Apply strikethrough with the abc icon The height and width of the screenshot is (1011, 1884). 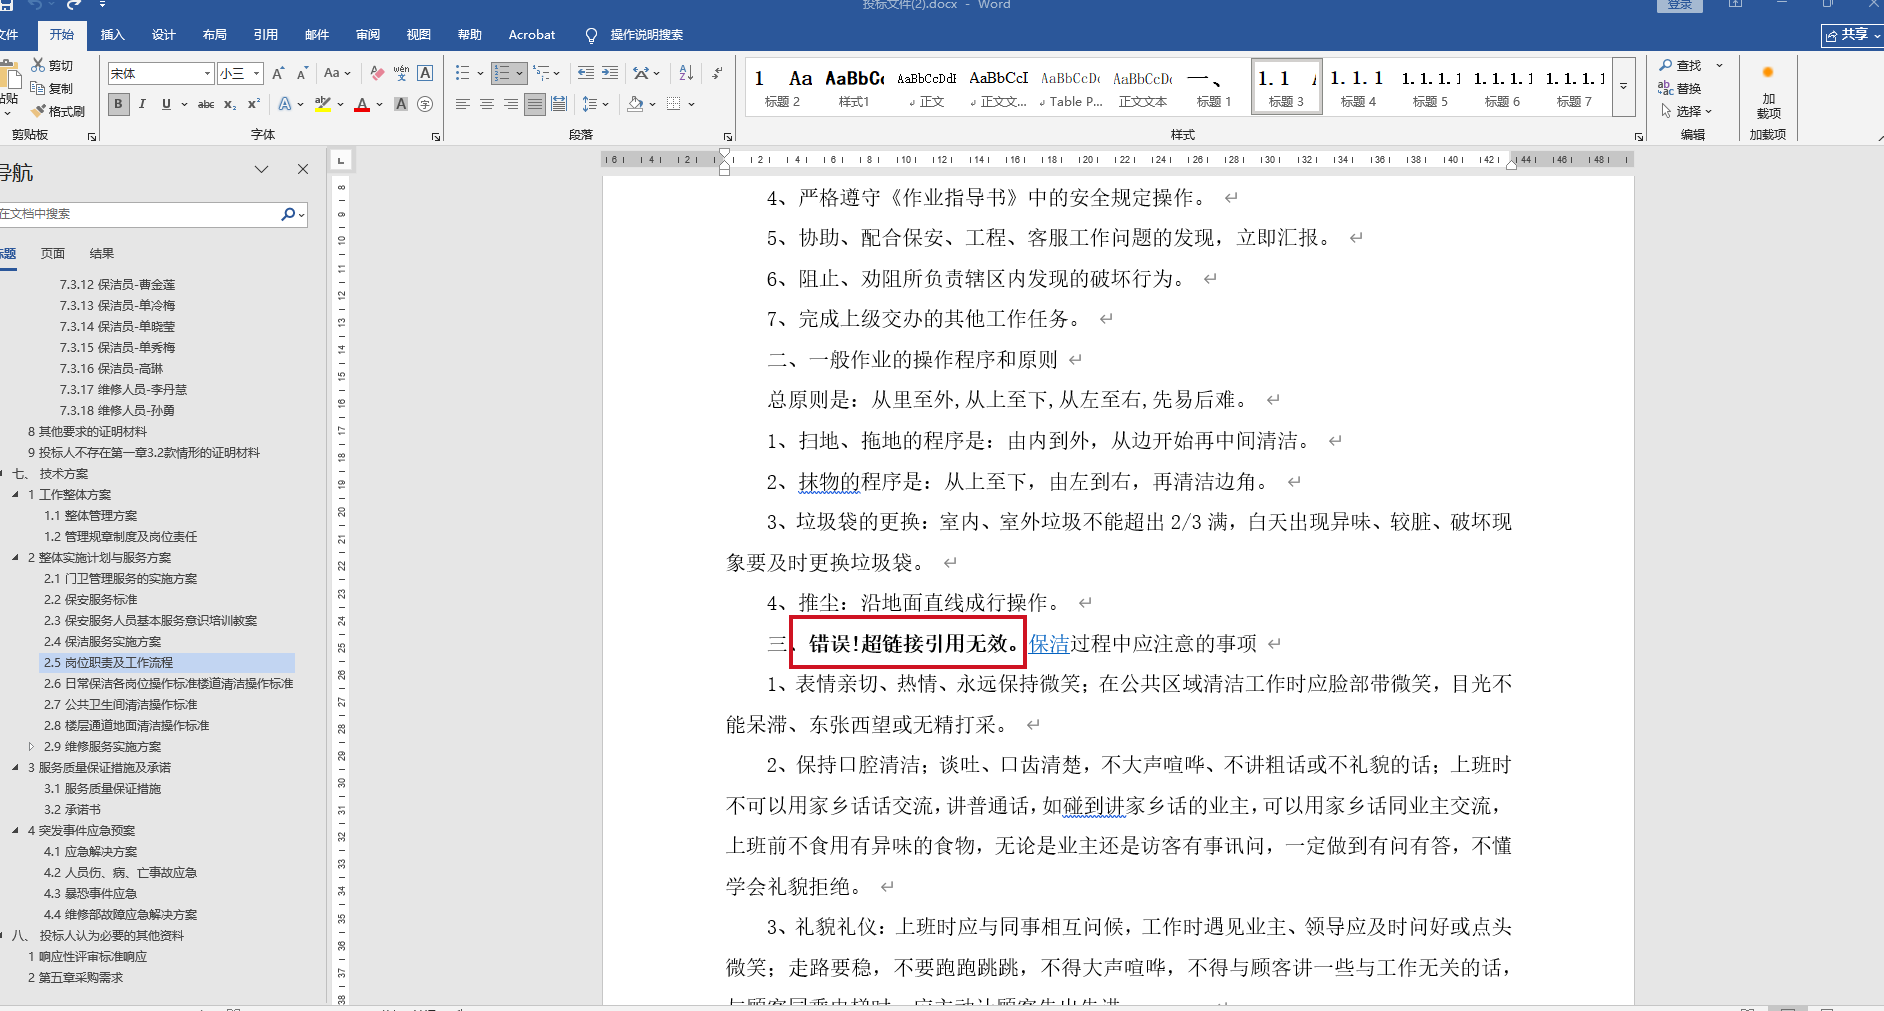pyautogui.click(x=206, y=104)
